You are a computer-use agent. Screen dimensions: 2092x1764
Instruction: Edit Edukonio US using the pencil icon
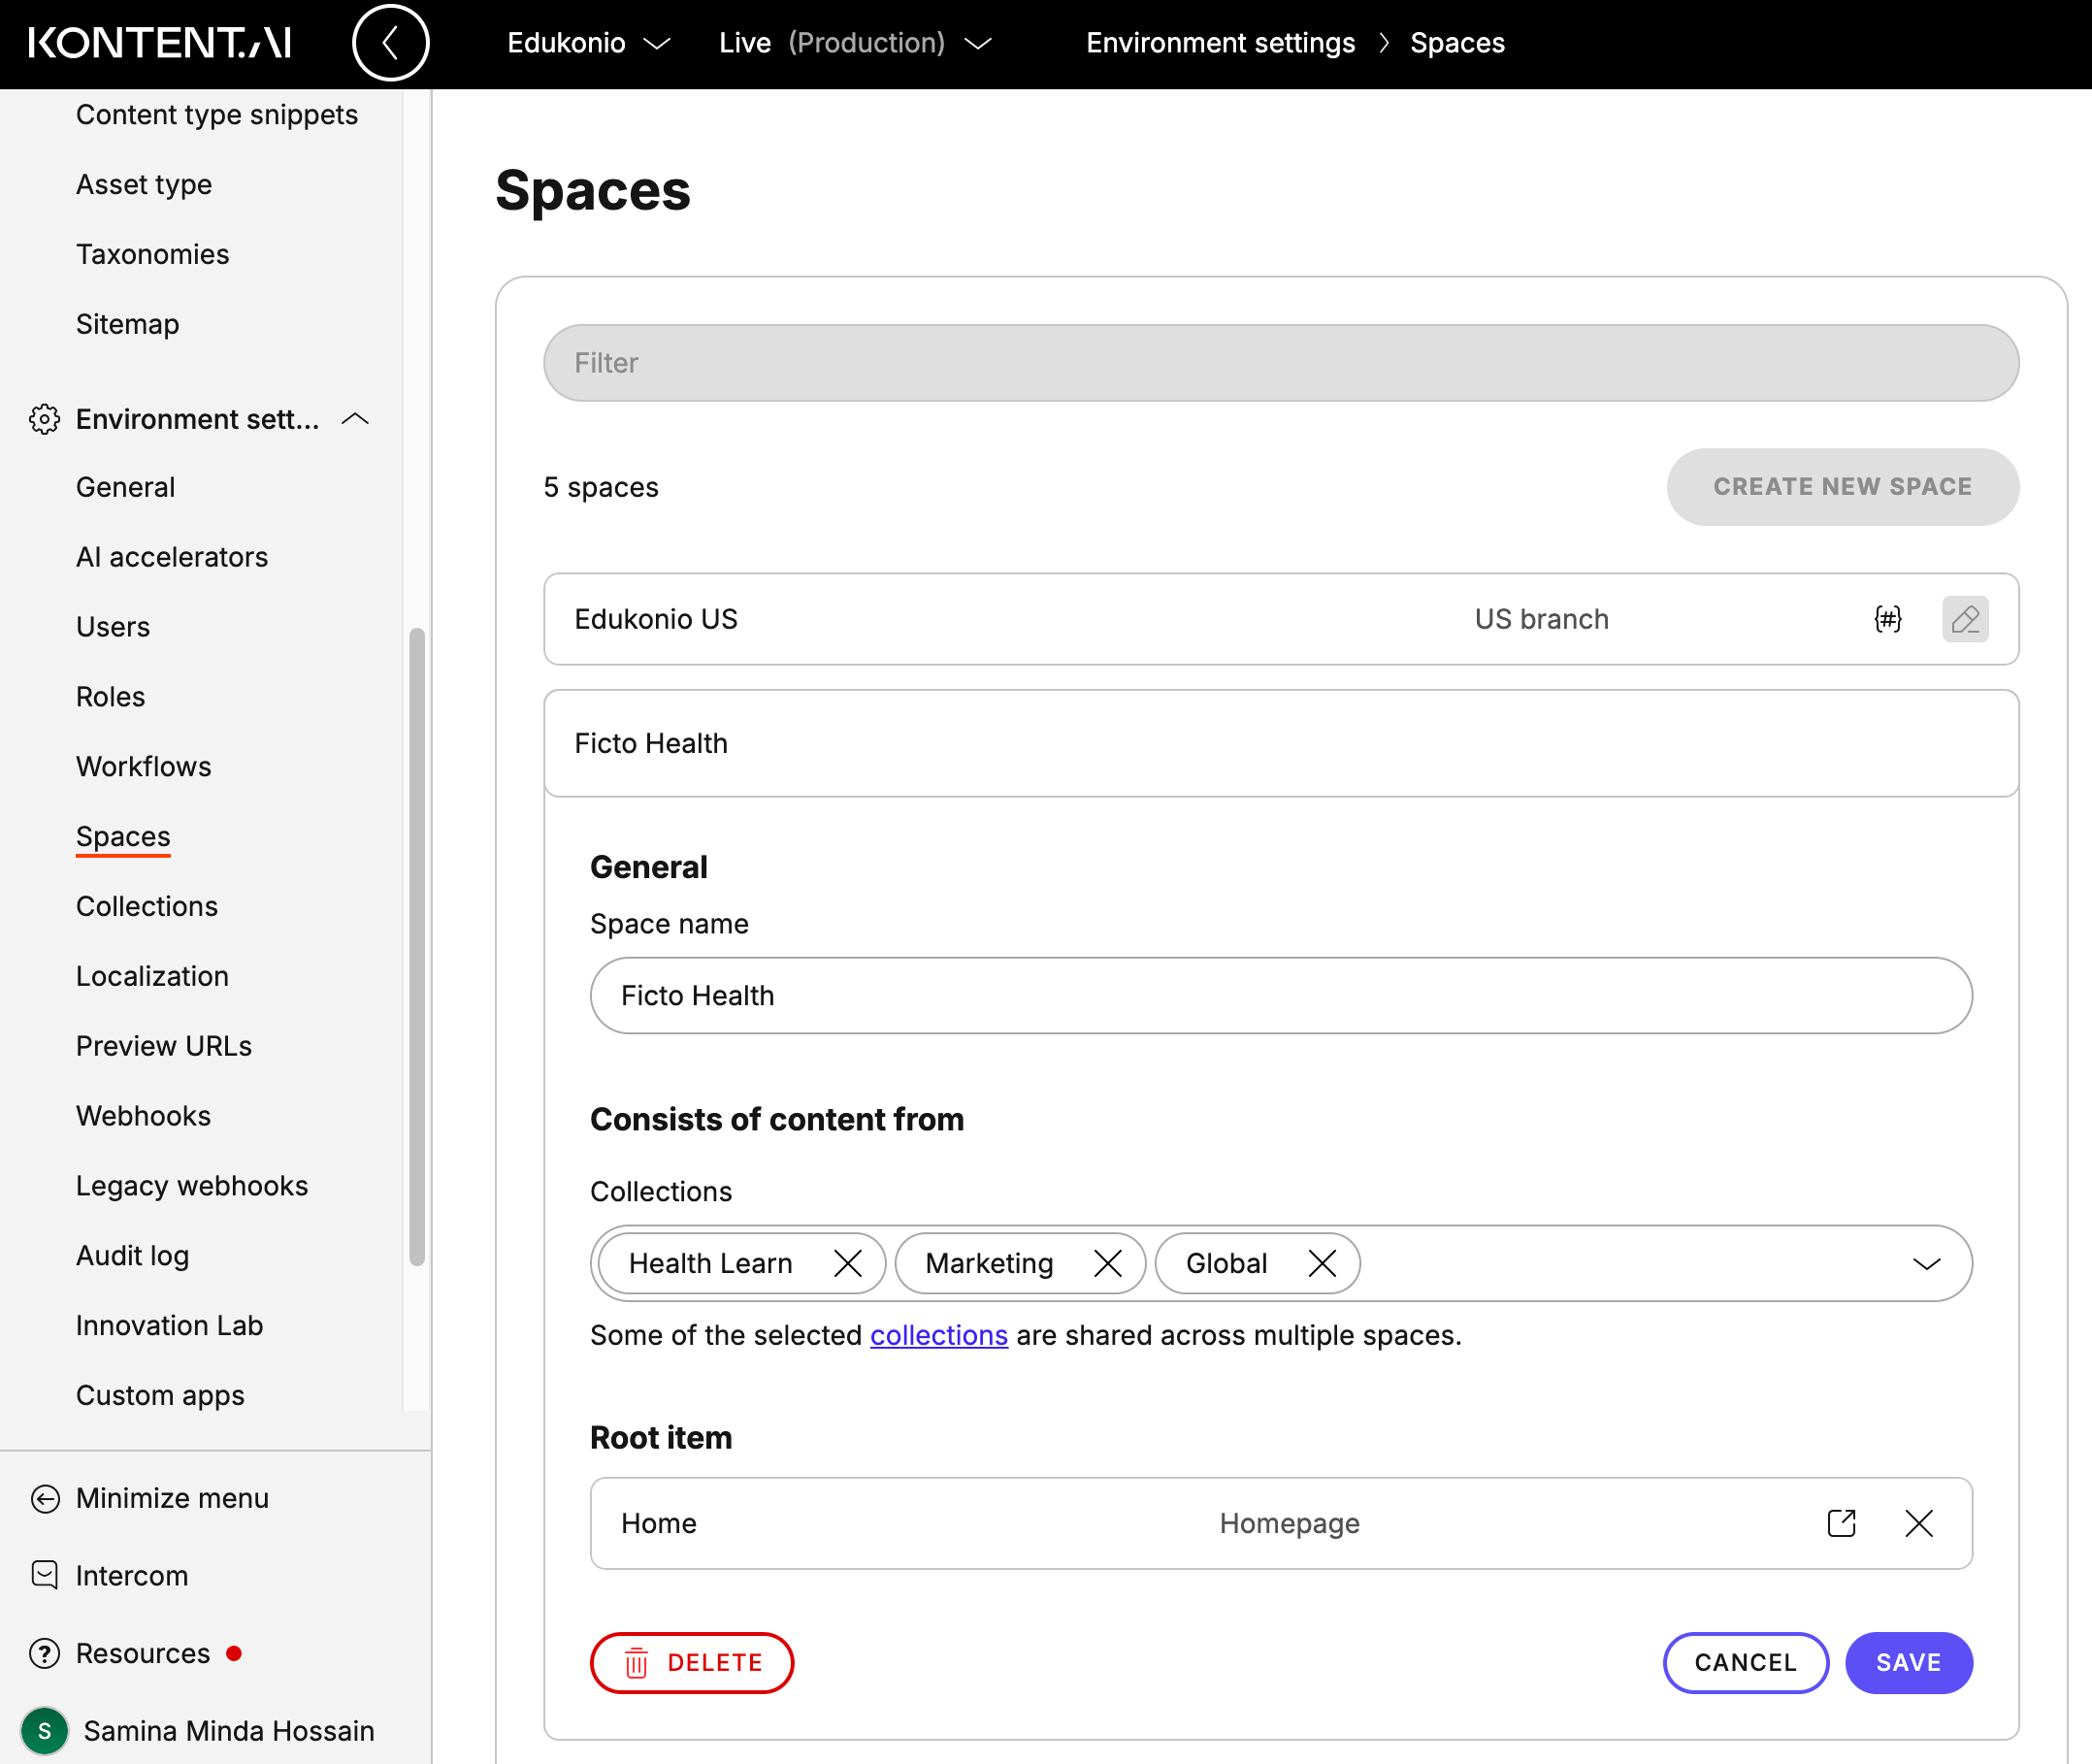tap(1964, 619)
